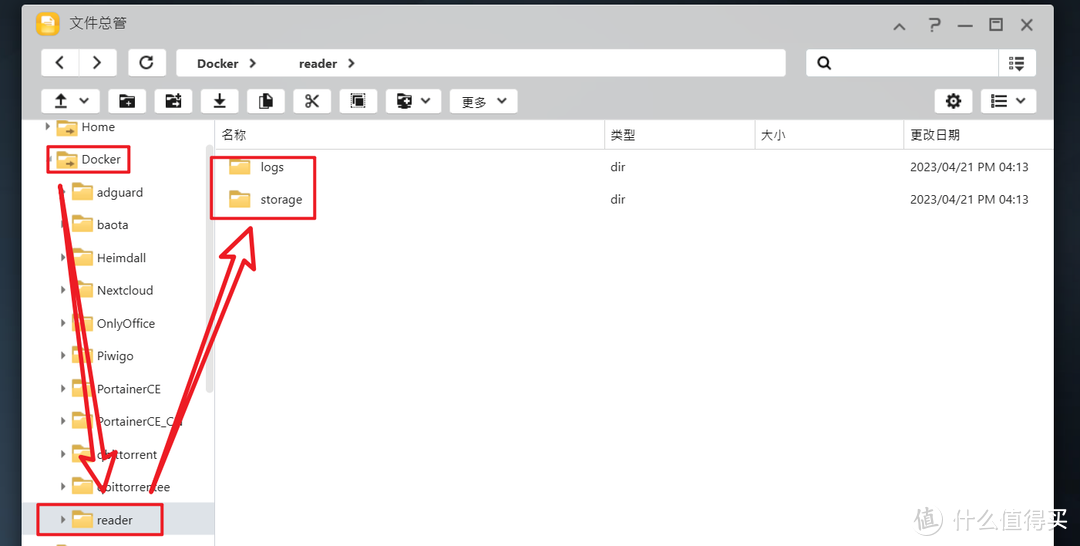Open the 更多 menu
The width and height of the screenshot is (1080, 546).
[x=484, y=101]
